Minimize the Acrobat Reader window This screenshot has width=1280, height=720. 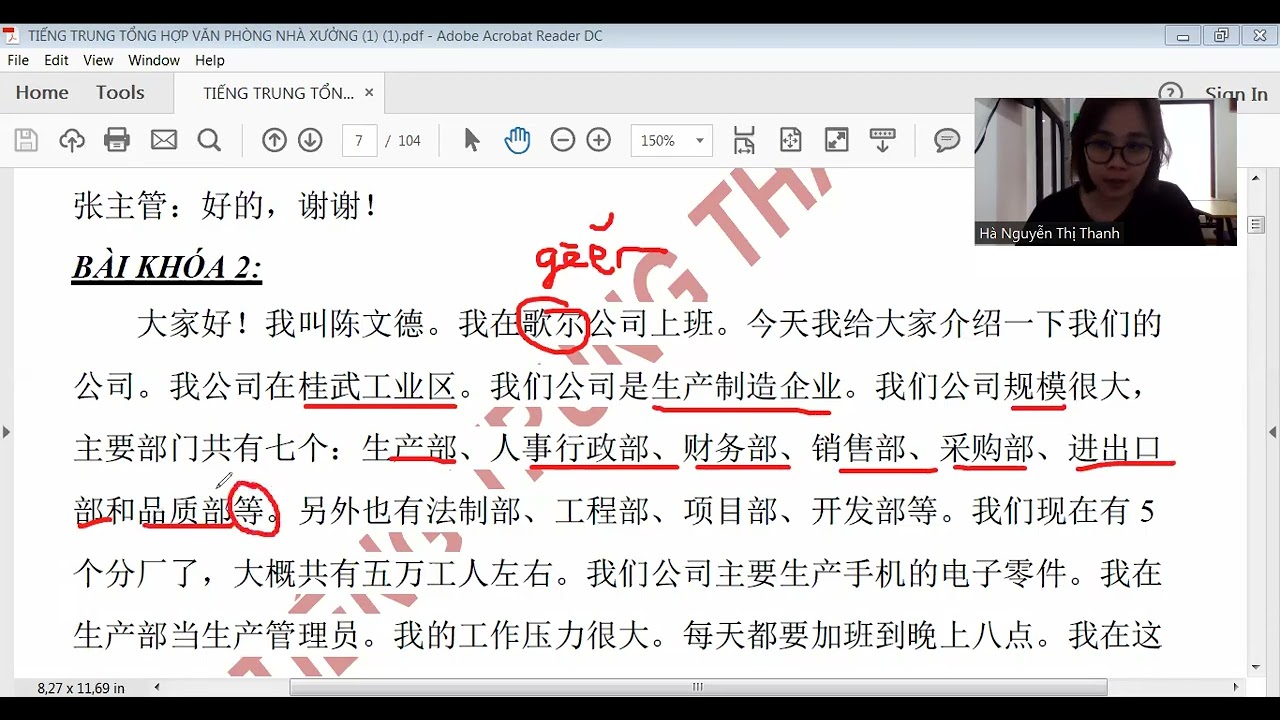1183,35
